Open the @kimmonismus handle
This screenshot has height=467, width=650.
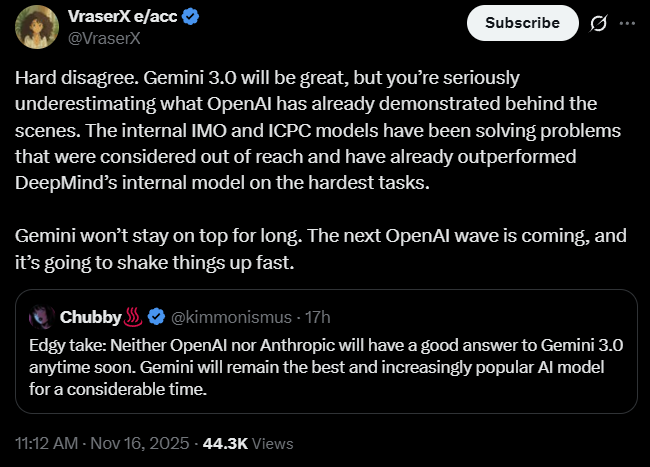(231, 317)
